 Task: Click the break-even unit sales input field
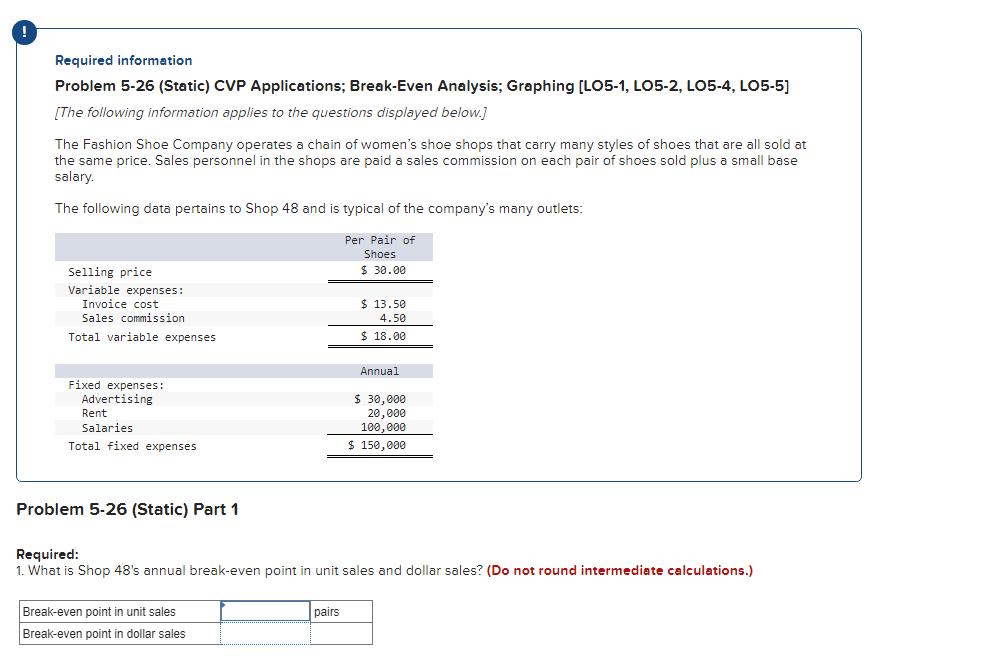[x=265, y=611]
